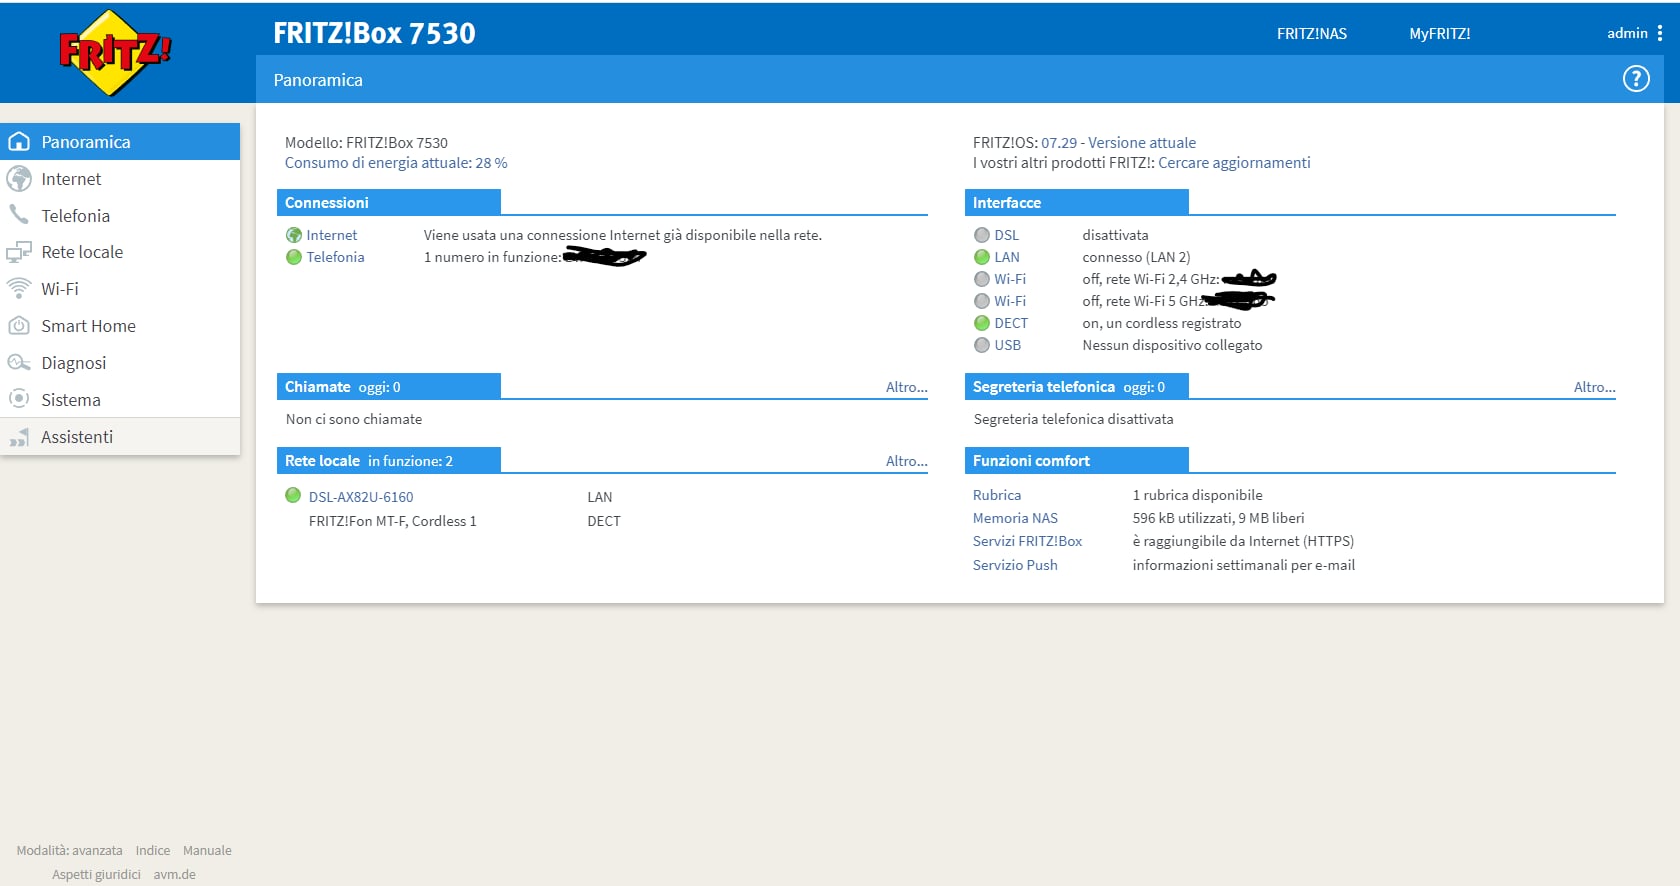The image size is (1680, 886).
Task: Open the Wi-Fi menu in sidebar
Action: 120,289
